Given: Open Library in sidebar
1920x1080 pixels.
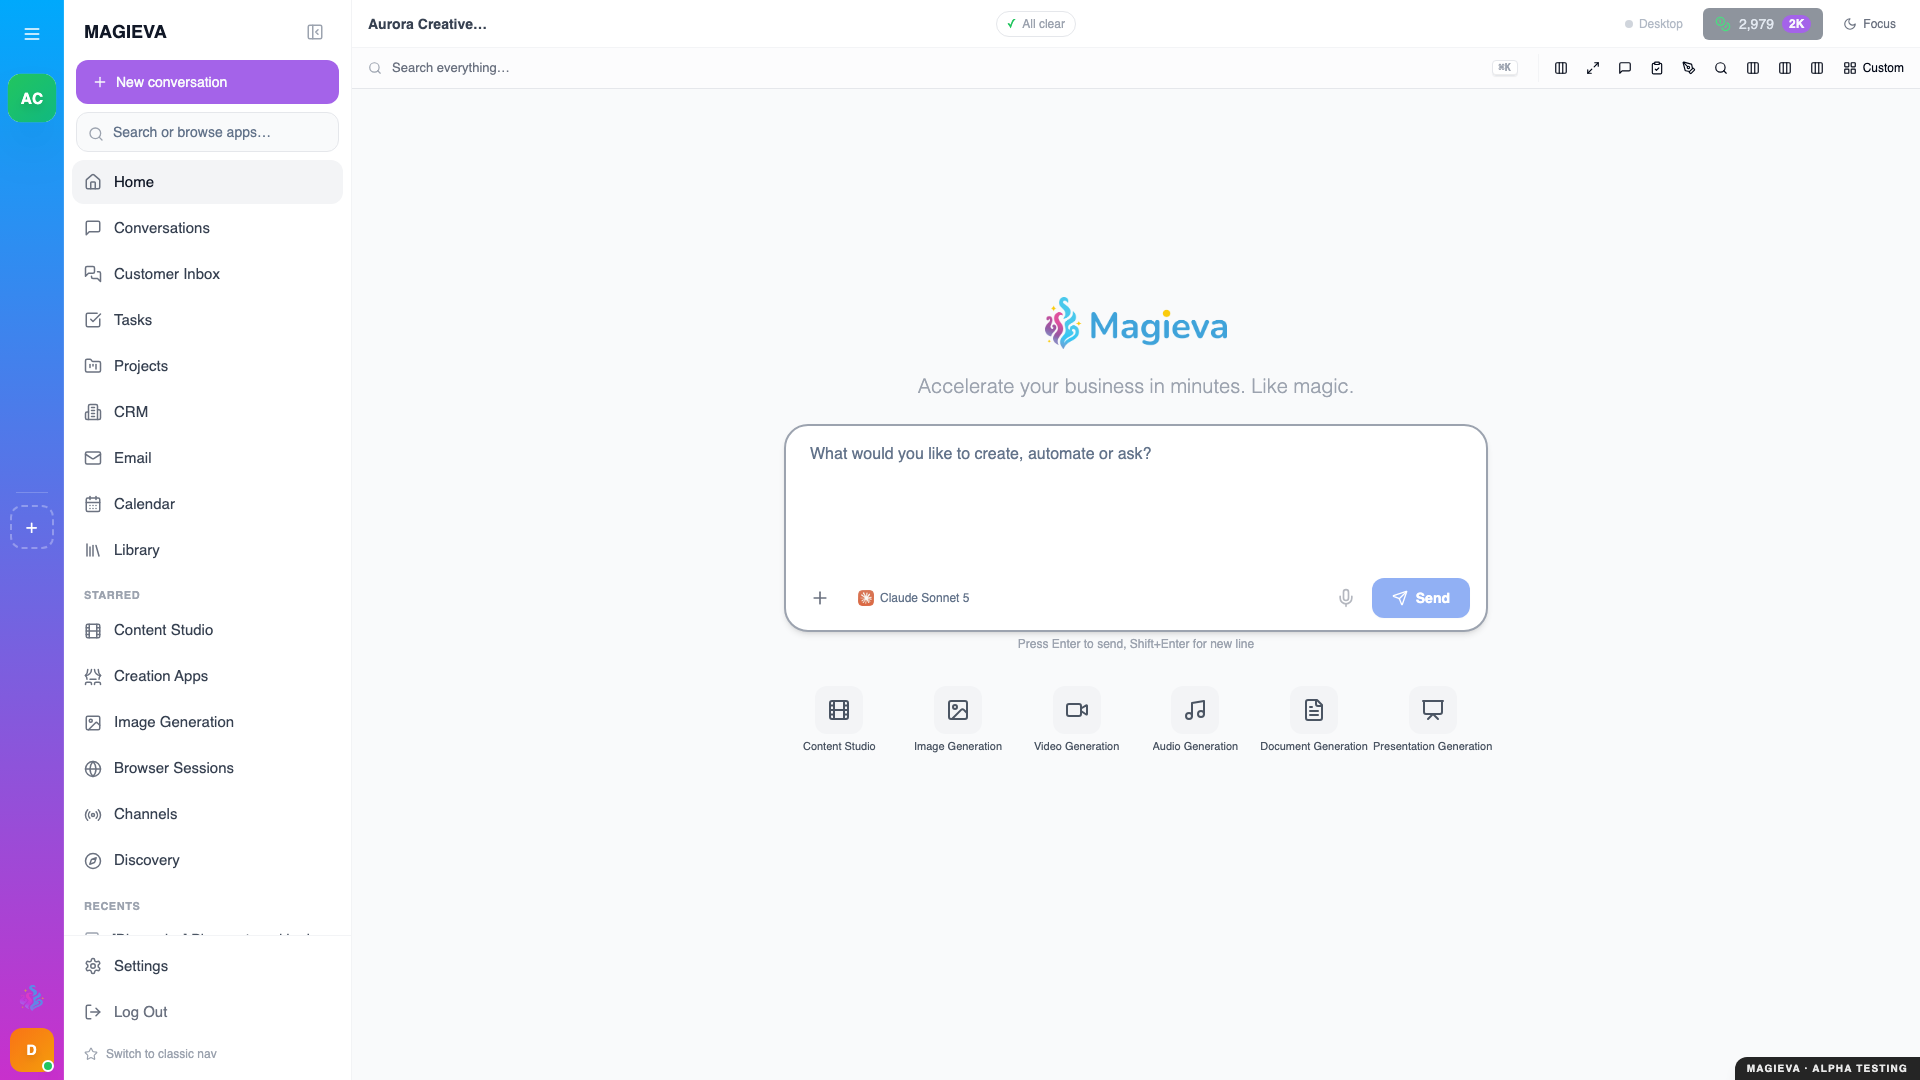Looking at the screenshot, I should coord(207,550).
